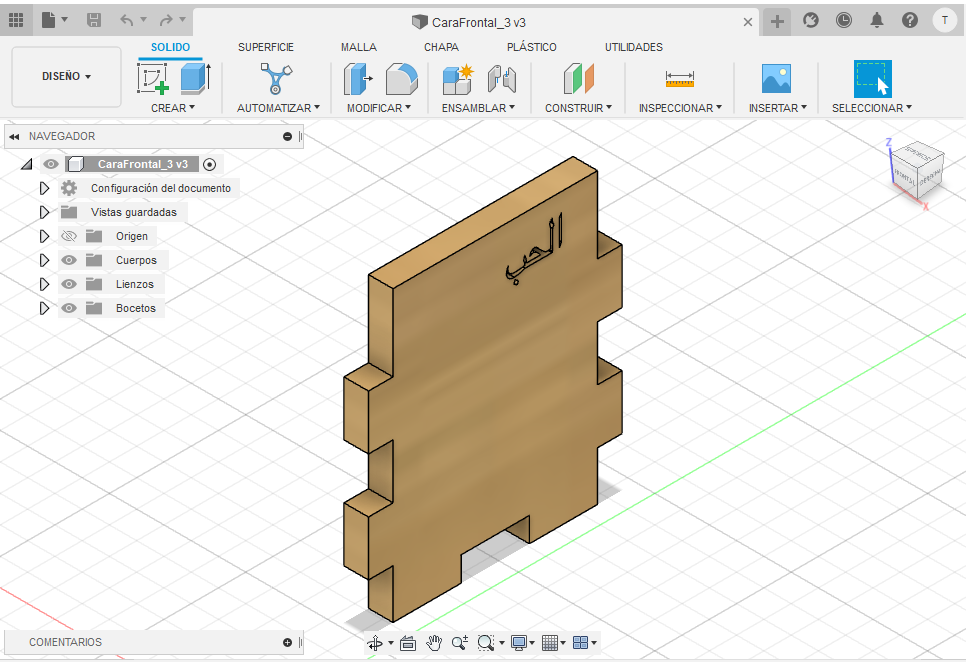Switch to the CHAPA tab

coord(441,47)
